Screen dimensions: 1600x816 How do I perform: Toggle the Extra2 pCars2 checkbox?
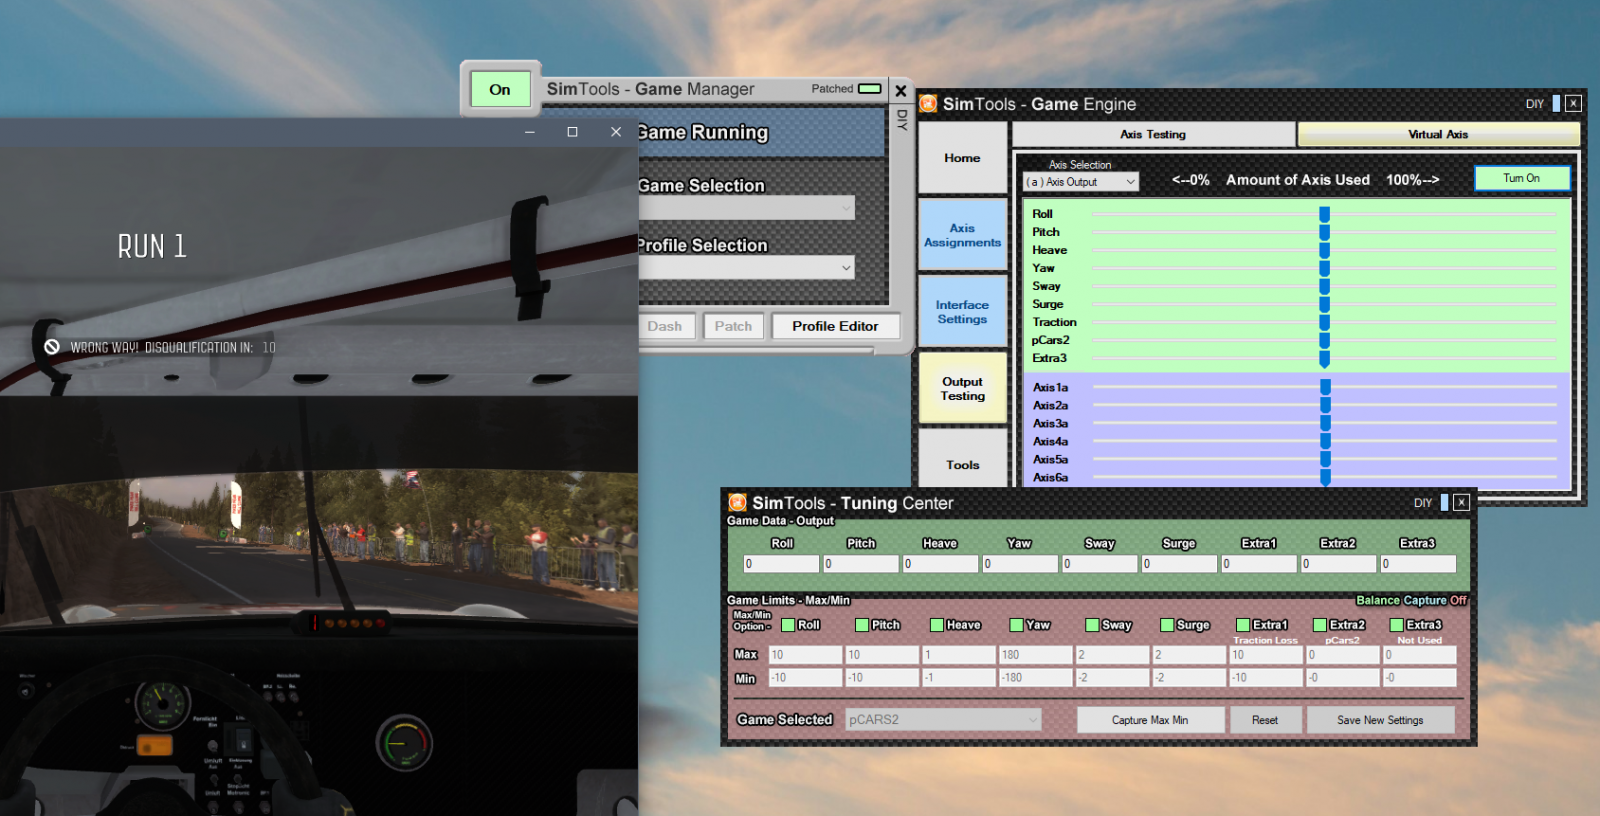click(x=1320, y=625)
